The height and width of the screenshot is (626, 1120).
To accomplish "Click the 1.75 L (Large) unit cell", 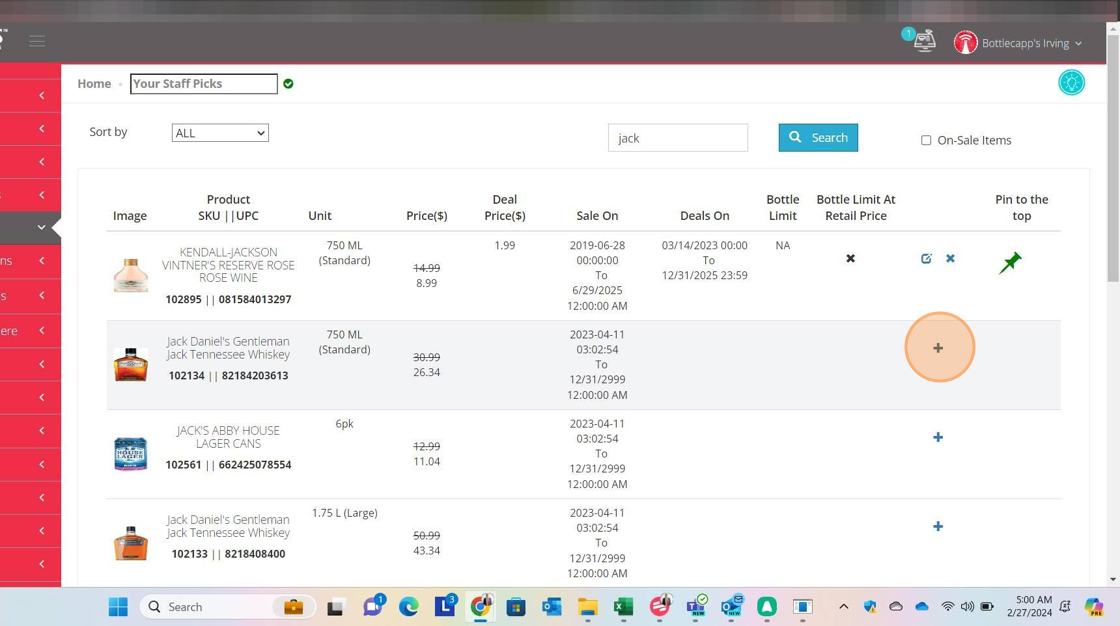I will pyautogui.click(x=344, y=513).
